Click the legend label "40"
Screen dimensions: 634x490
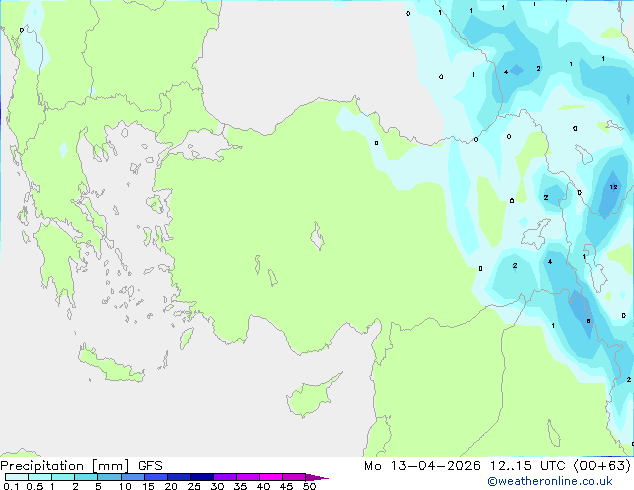coord(263,486)
